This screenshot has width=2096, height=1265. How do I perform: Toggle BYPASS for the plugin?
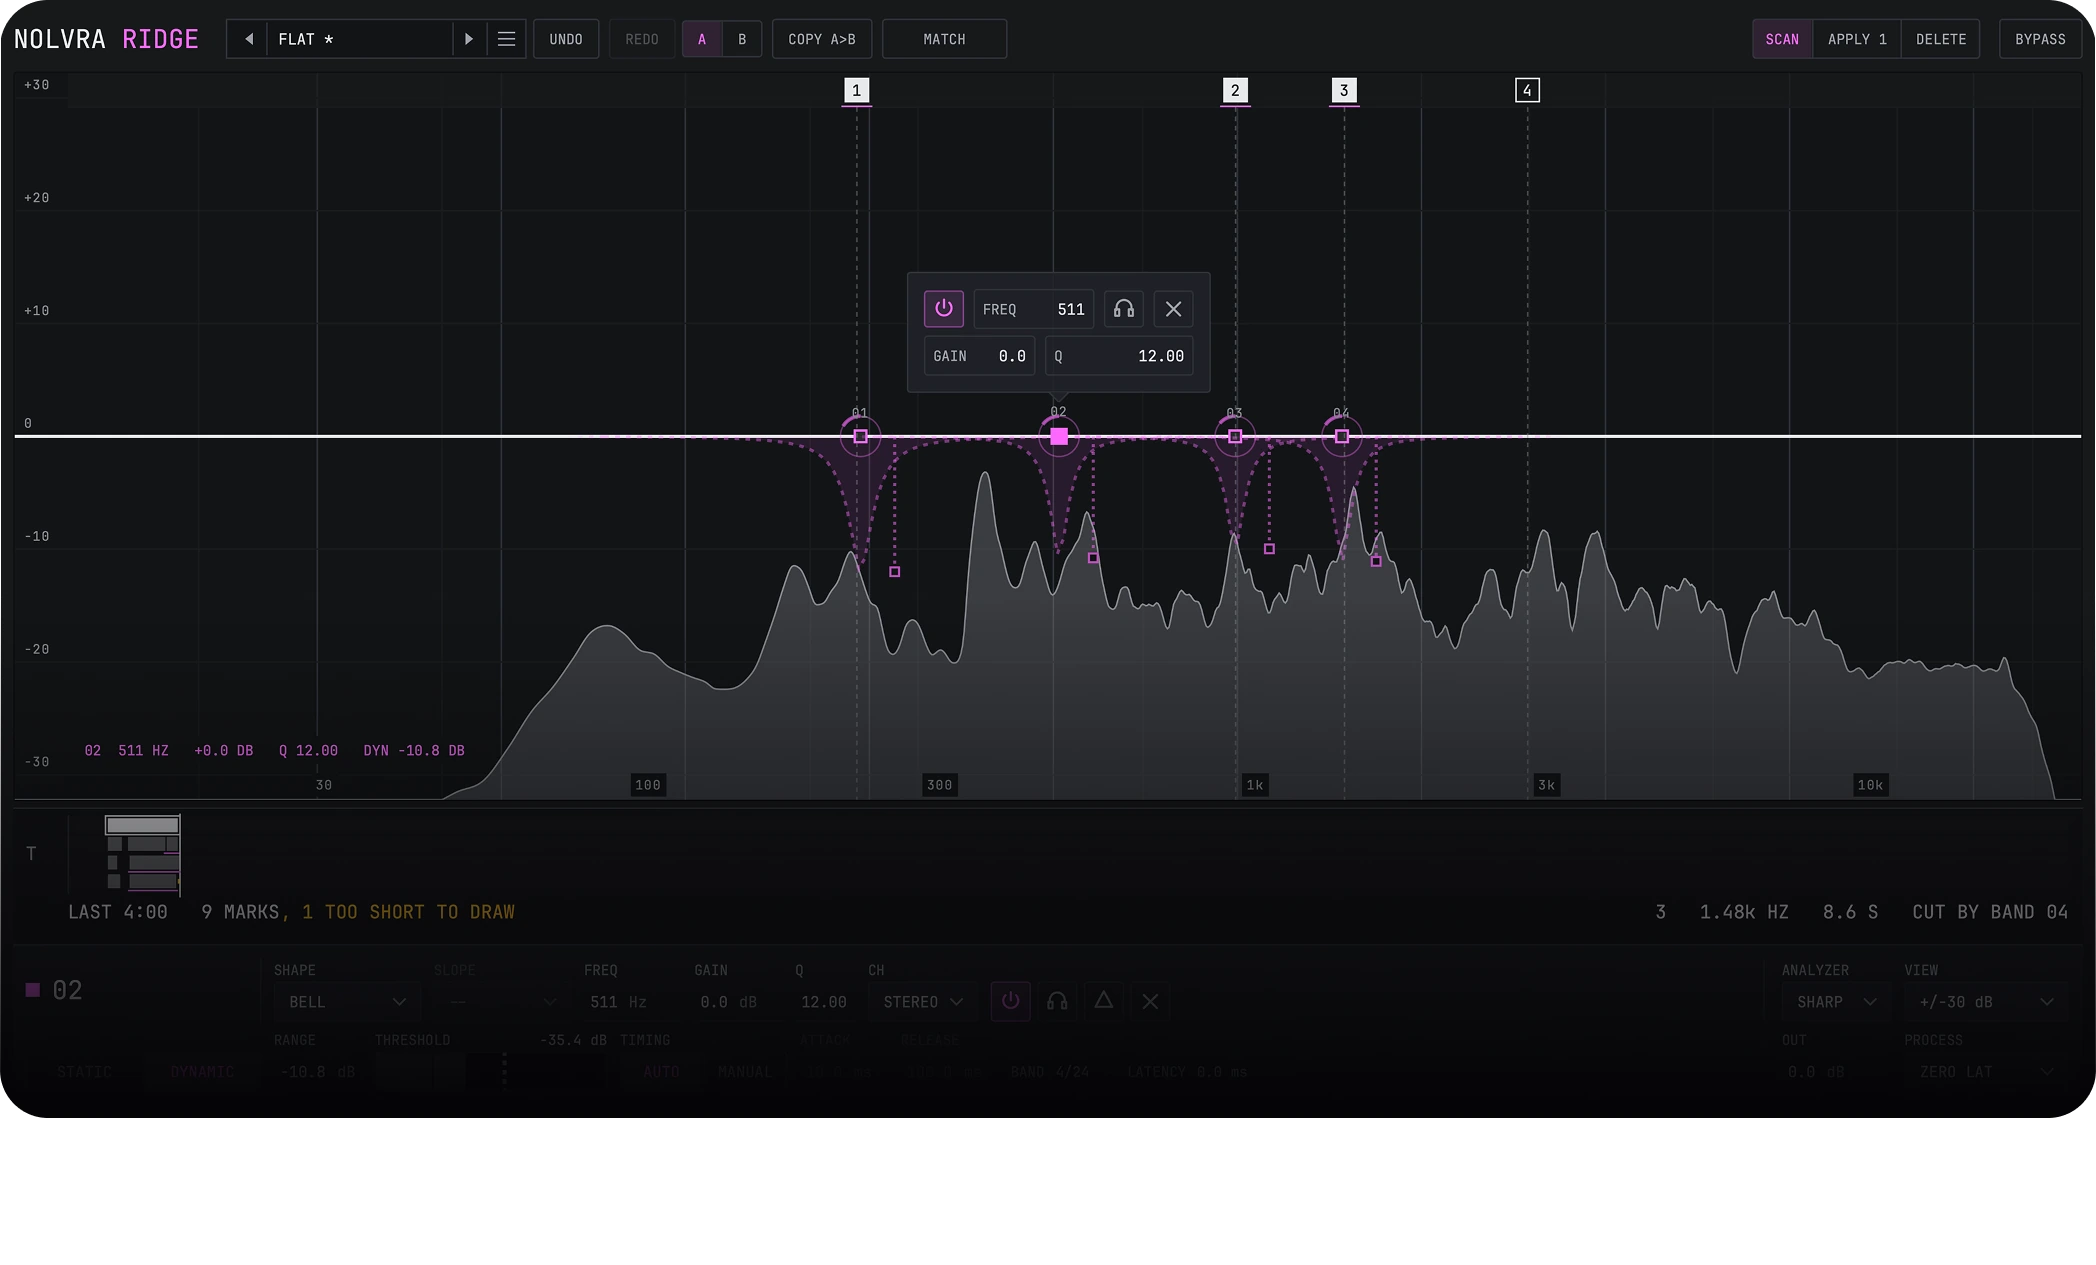tap(2040, 39)
